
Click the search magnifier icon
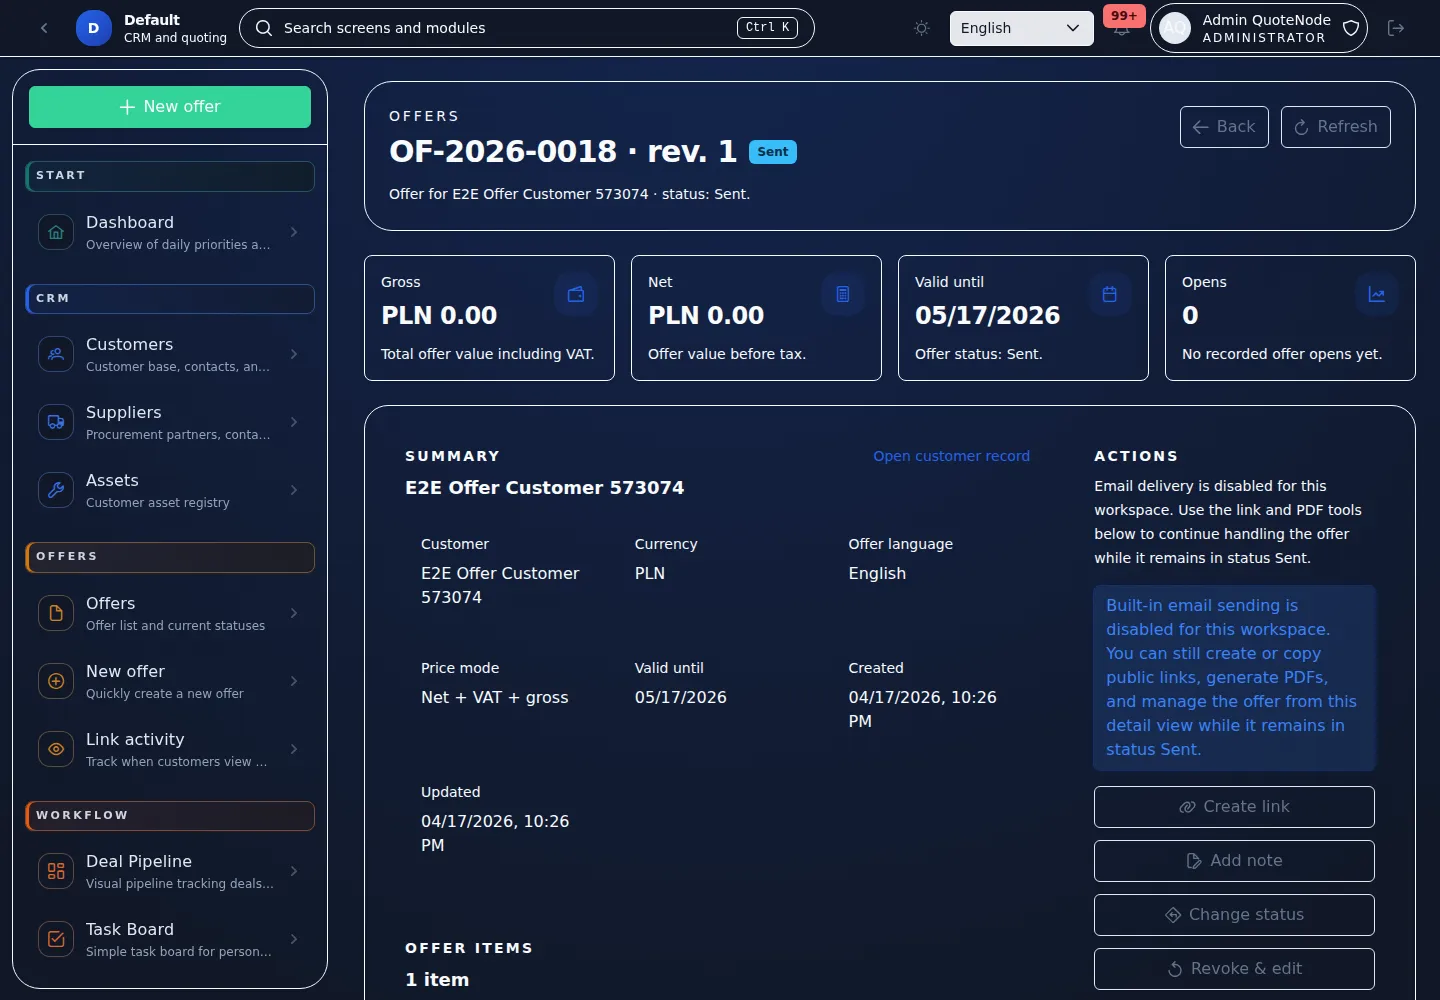point(264,28)
